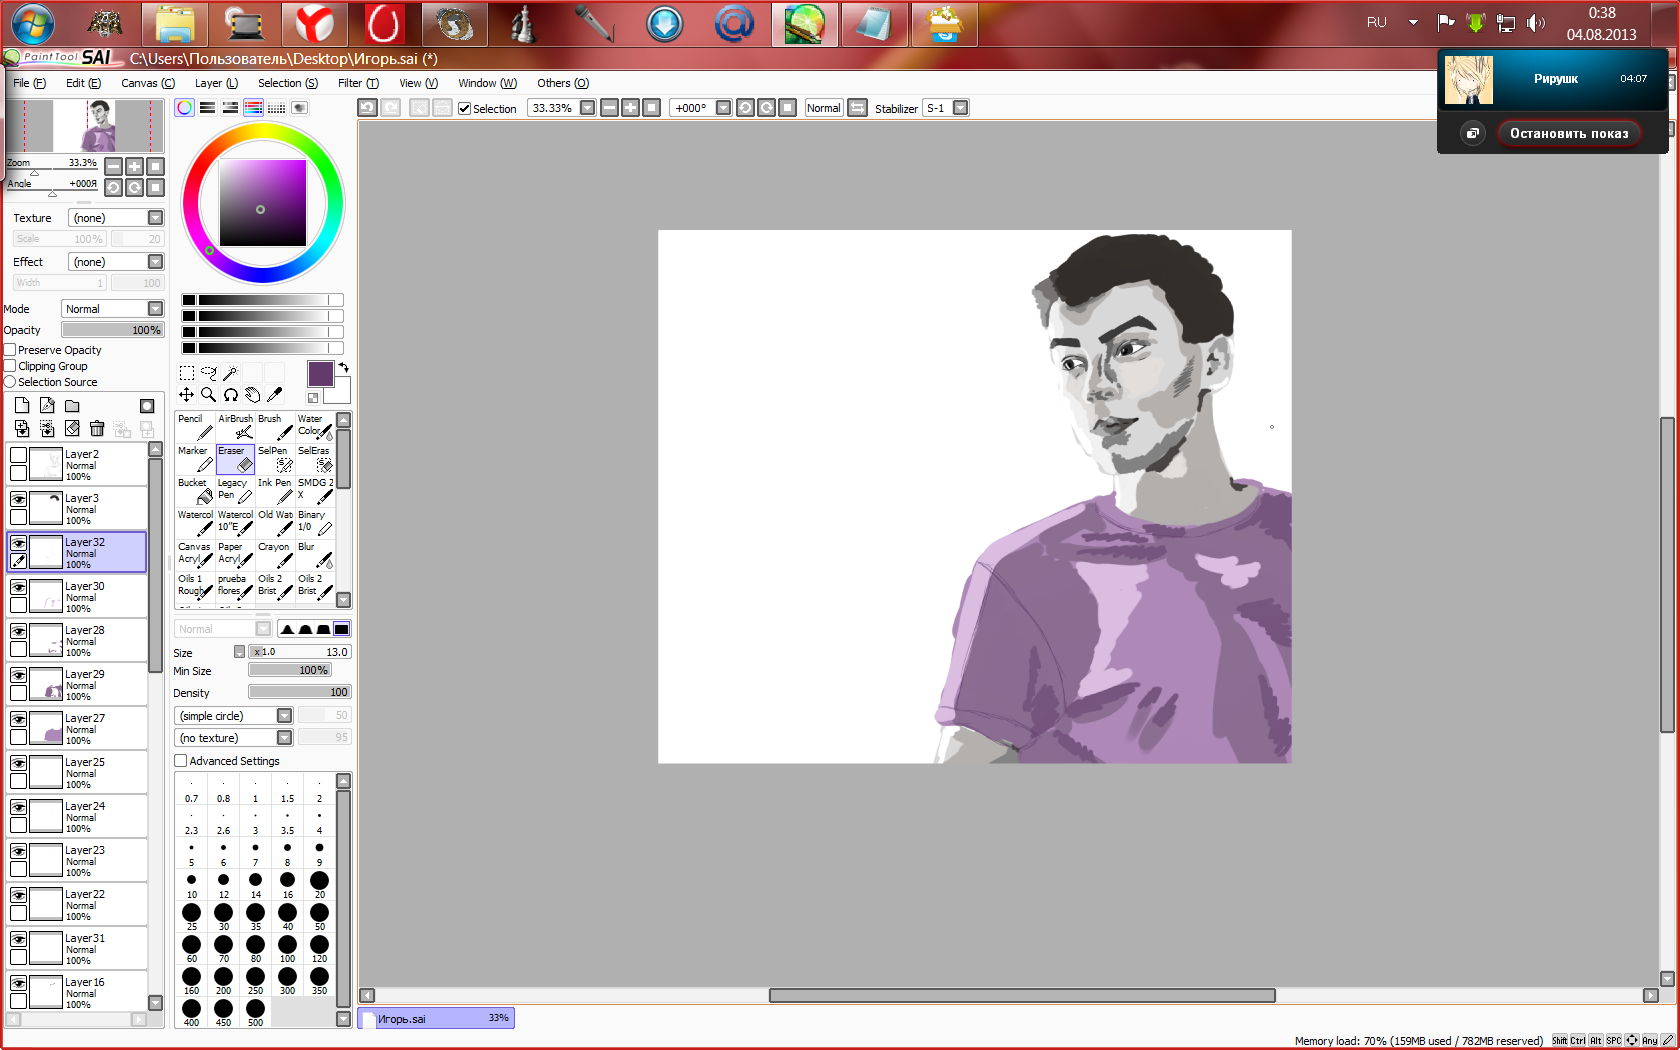Click the navigator preview thumbnail
Screen dimensions: 1680x1050
pyautogui.click(x=85, y=126)
